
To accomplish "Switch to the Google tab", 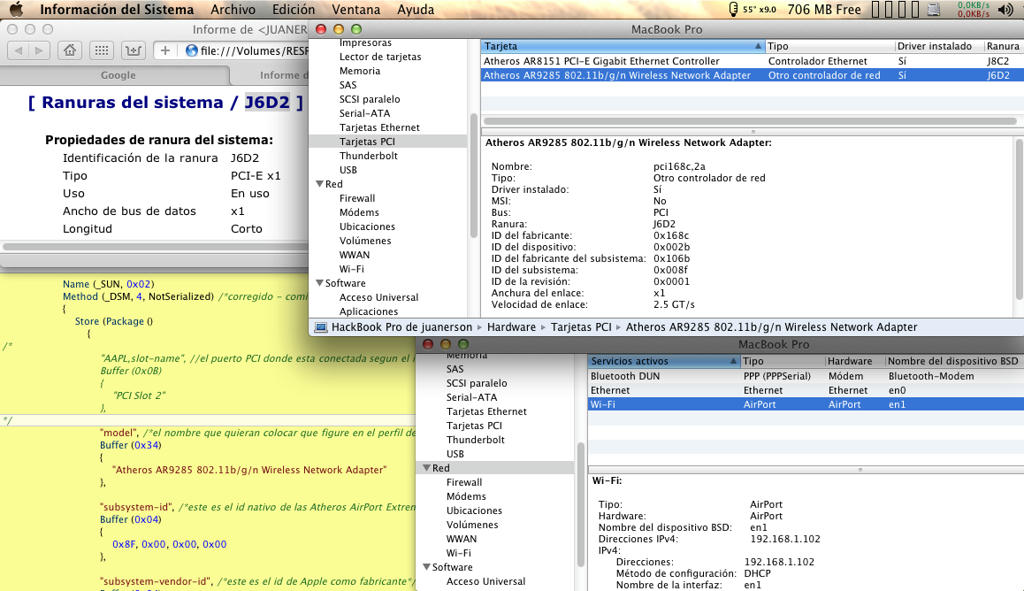I will pos(118,75).
